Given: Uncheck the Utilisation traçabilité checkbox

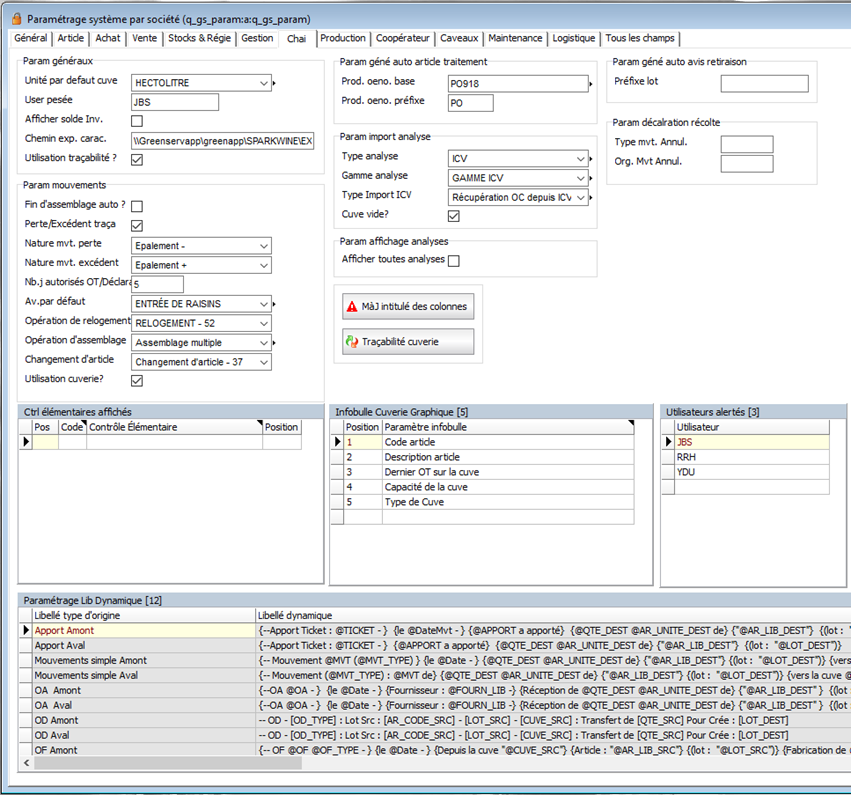Looking at the screenshot, I should click(x=138, y=159).
